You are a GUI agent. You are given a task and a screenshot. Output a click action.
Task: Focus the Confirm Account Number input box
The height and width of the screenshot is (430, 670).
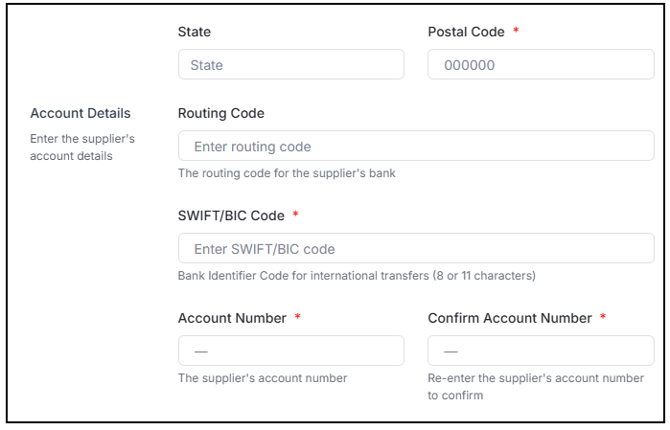tap(540, 351)
